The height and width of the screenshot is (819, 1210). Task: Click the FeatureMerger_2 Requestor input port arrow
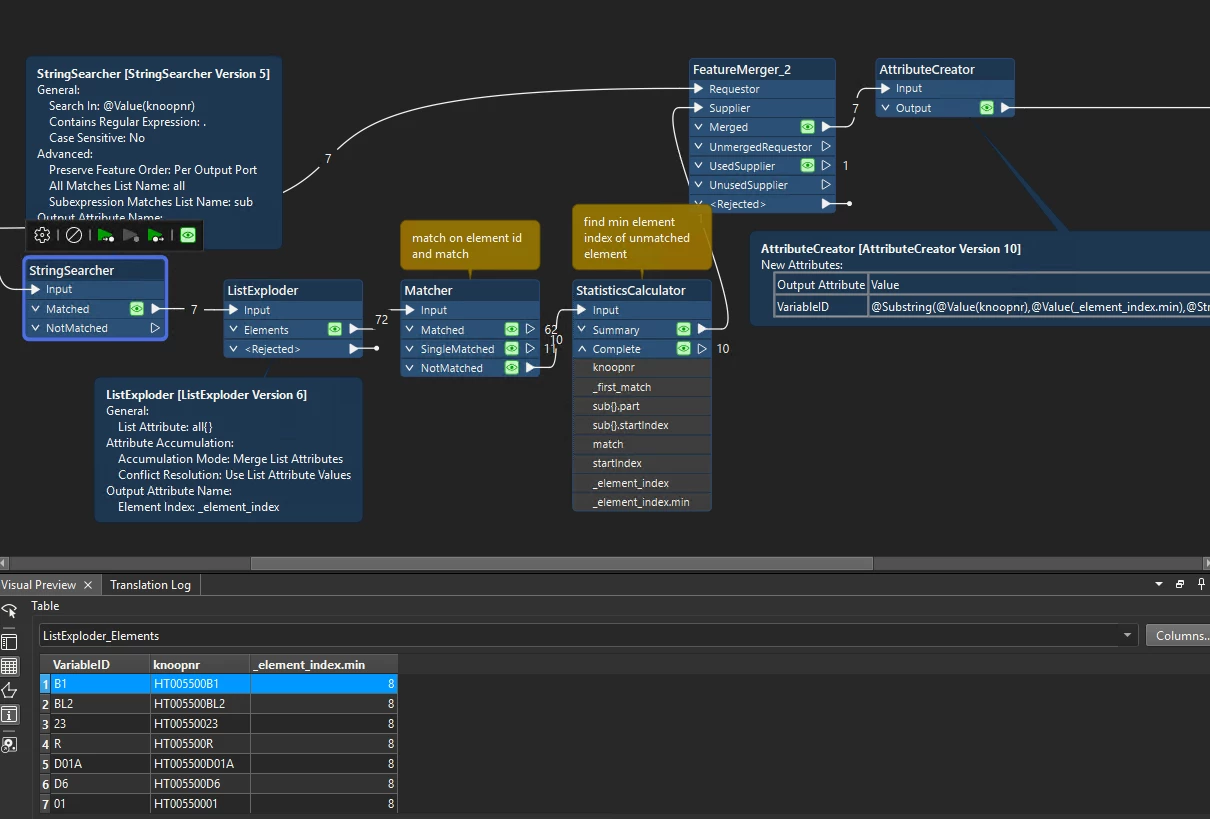(699, 89)
